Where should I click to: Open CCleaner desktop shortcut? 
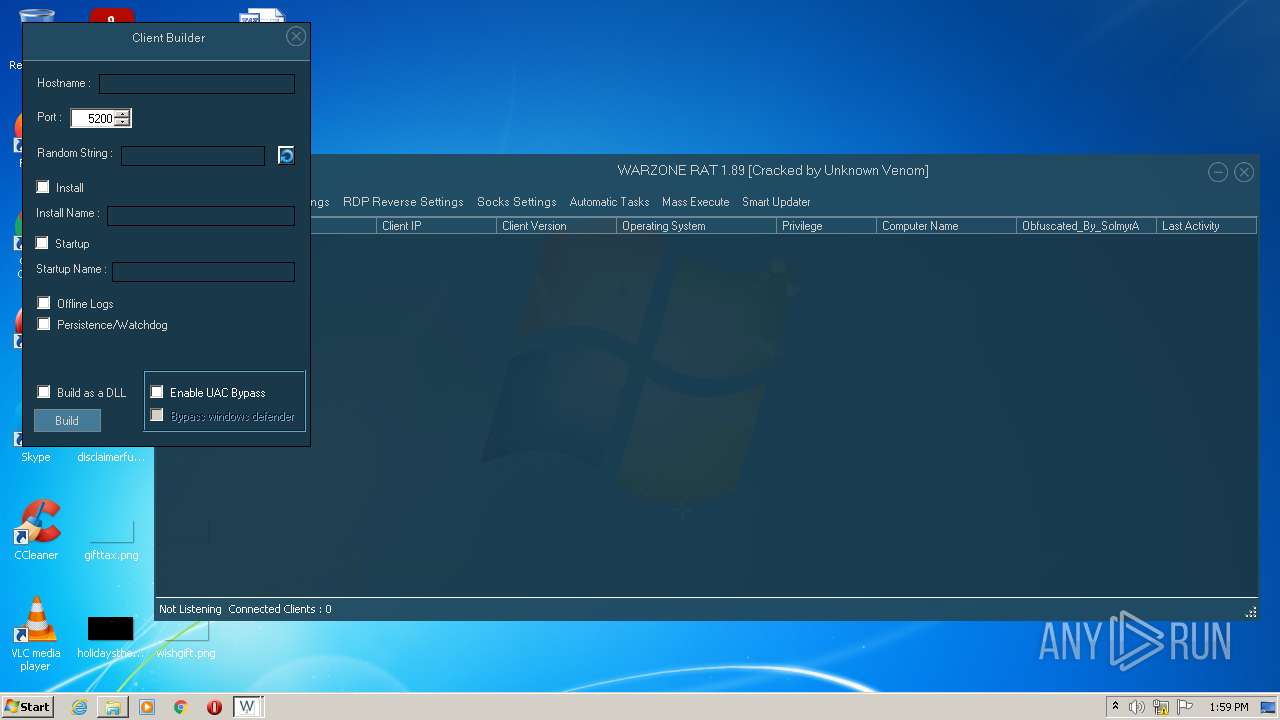click(36, 530)
